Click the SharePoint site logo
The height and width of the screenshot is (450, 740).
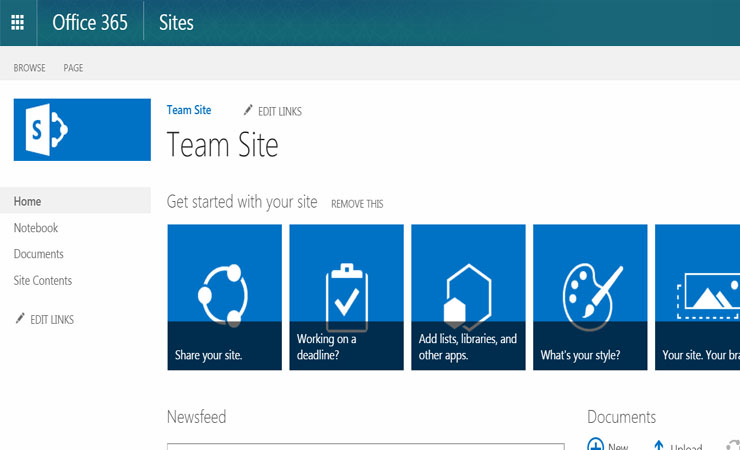(x=82, y=129)
